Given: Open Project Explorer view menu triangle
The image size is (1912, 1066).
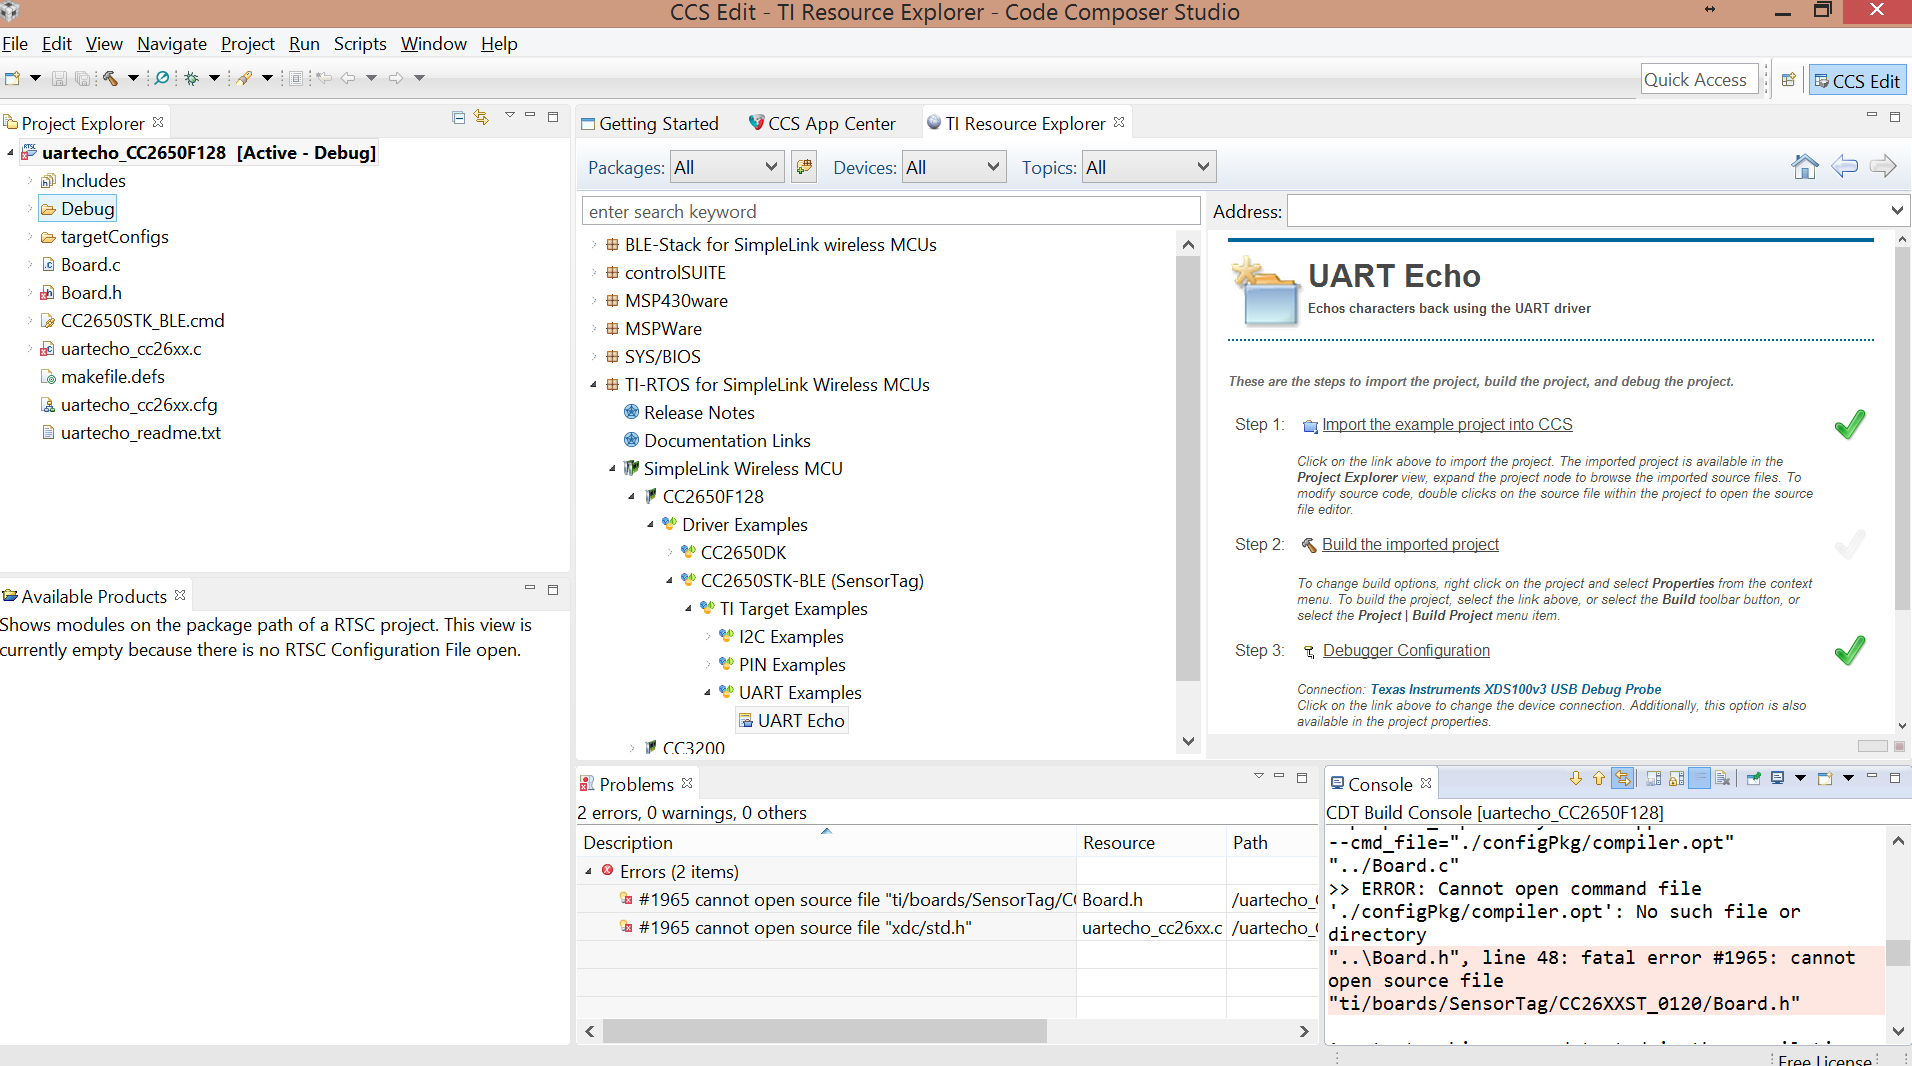Looking at the screenshot, I should point(509,115).
